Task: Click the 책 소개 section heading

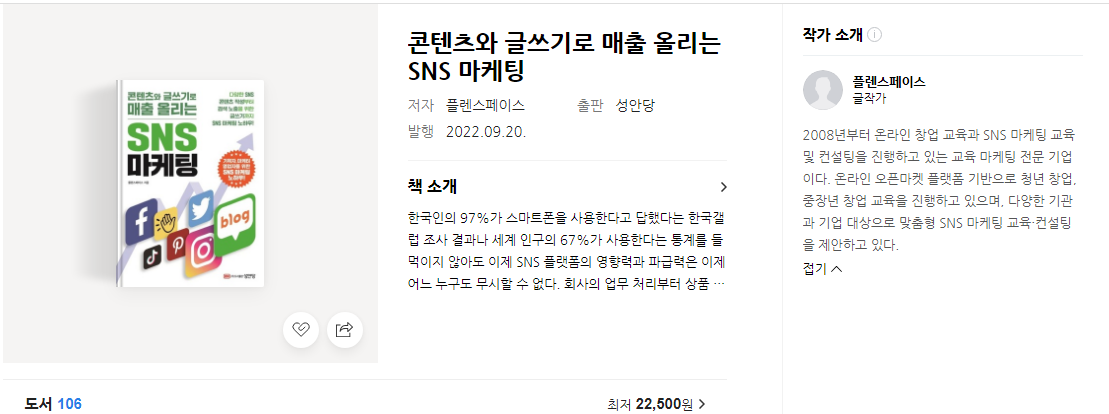Action: [432, 187]
